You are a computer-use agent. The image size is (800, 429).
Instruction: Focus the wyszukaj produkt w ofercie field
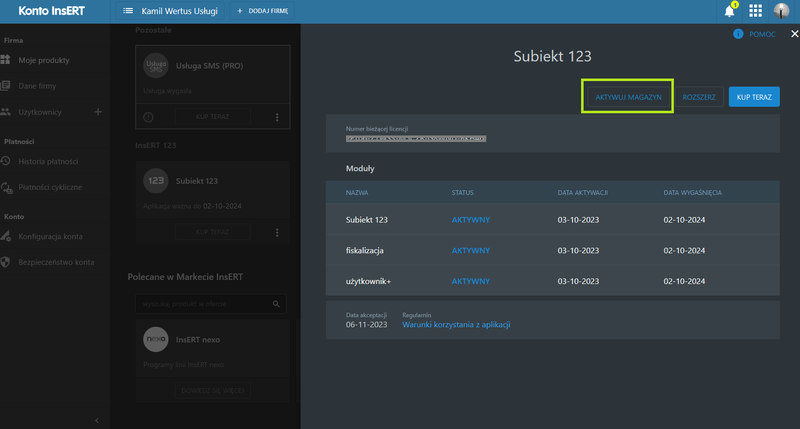tap(210, 304)
